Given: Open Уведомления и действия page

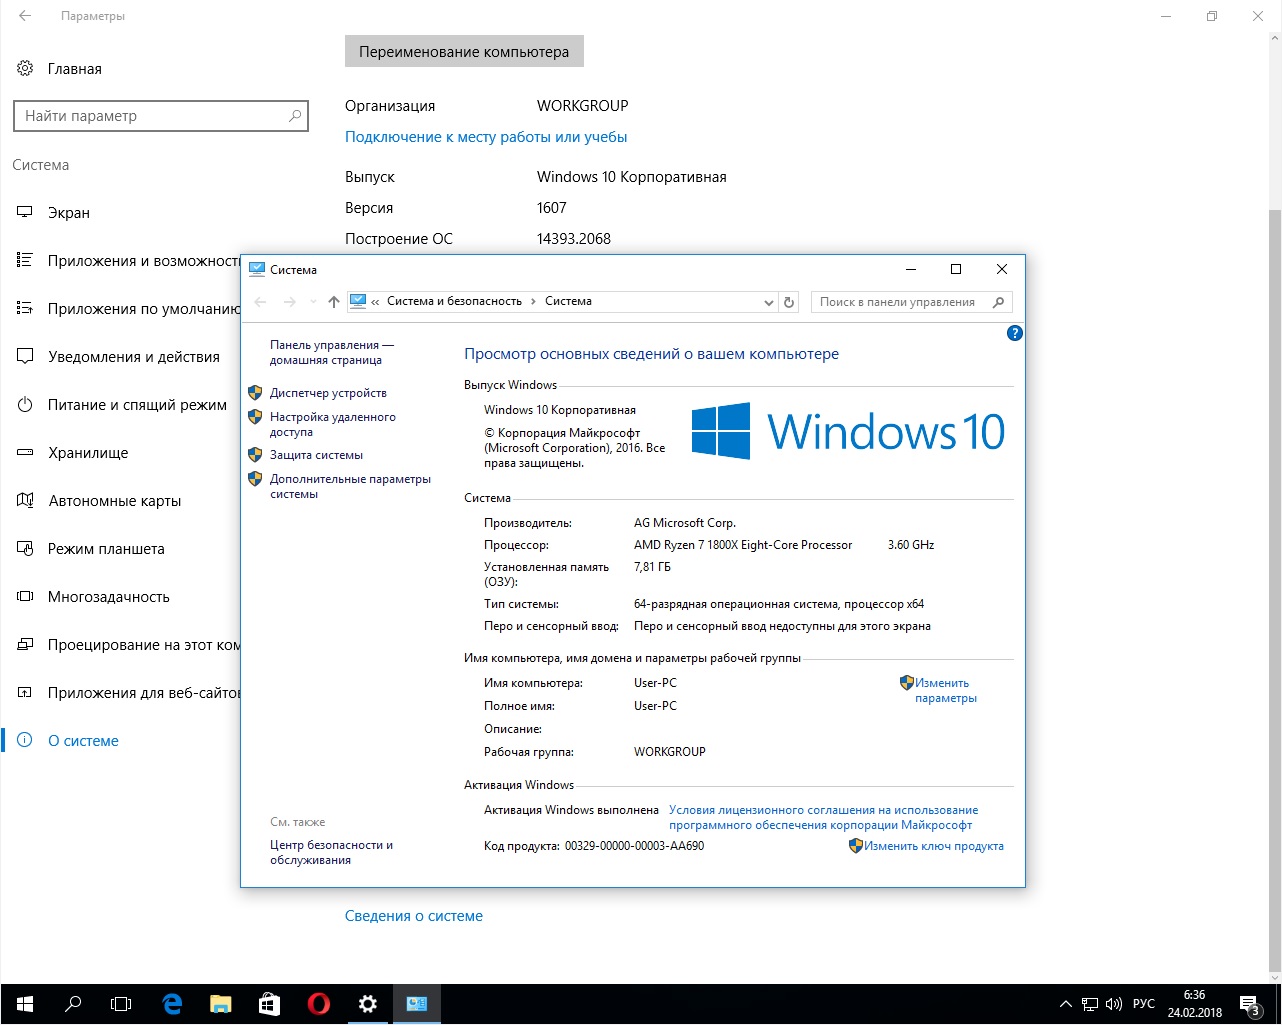Looking at the screenshot, I should click(121, 357).
